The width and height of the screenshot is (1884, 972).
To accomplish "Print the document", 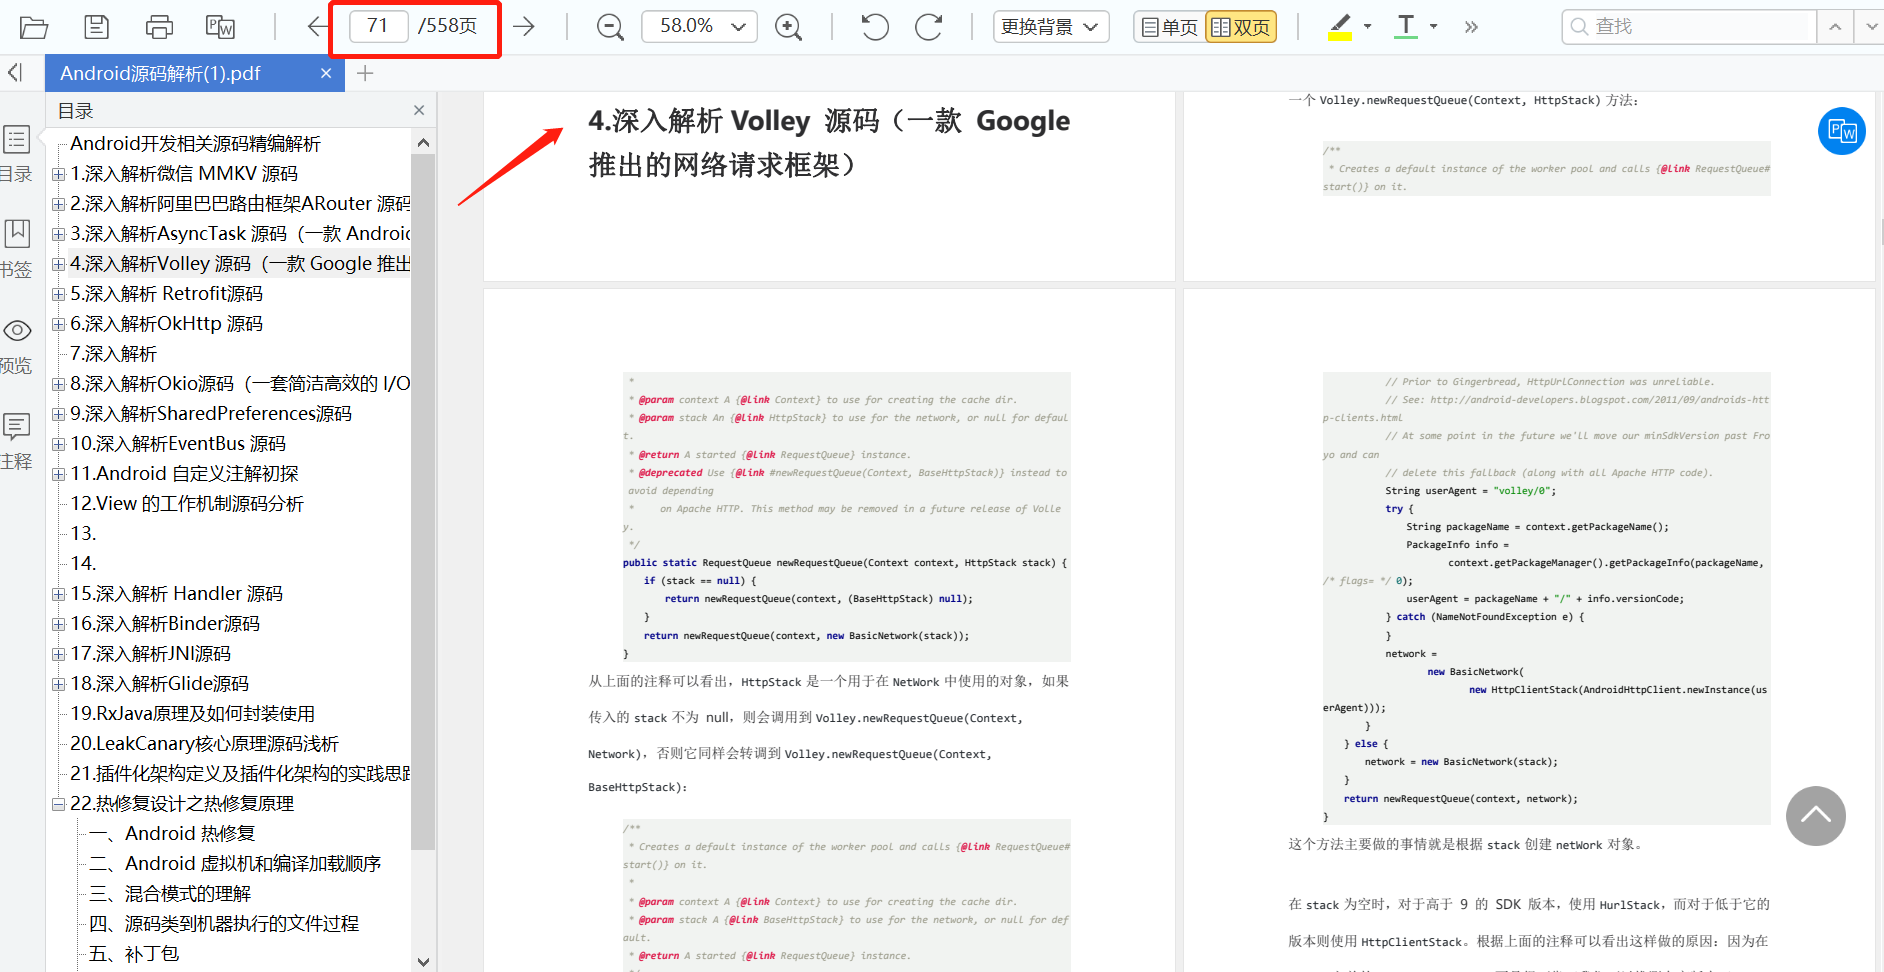I will point(159,26).
